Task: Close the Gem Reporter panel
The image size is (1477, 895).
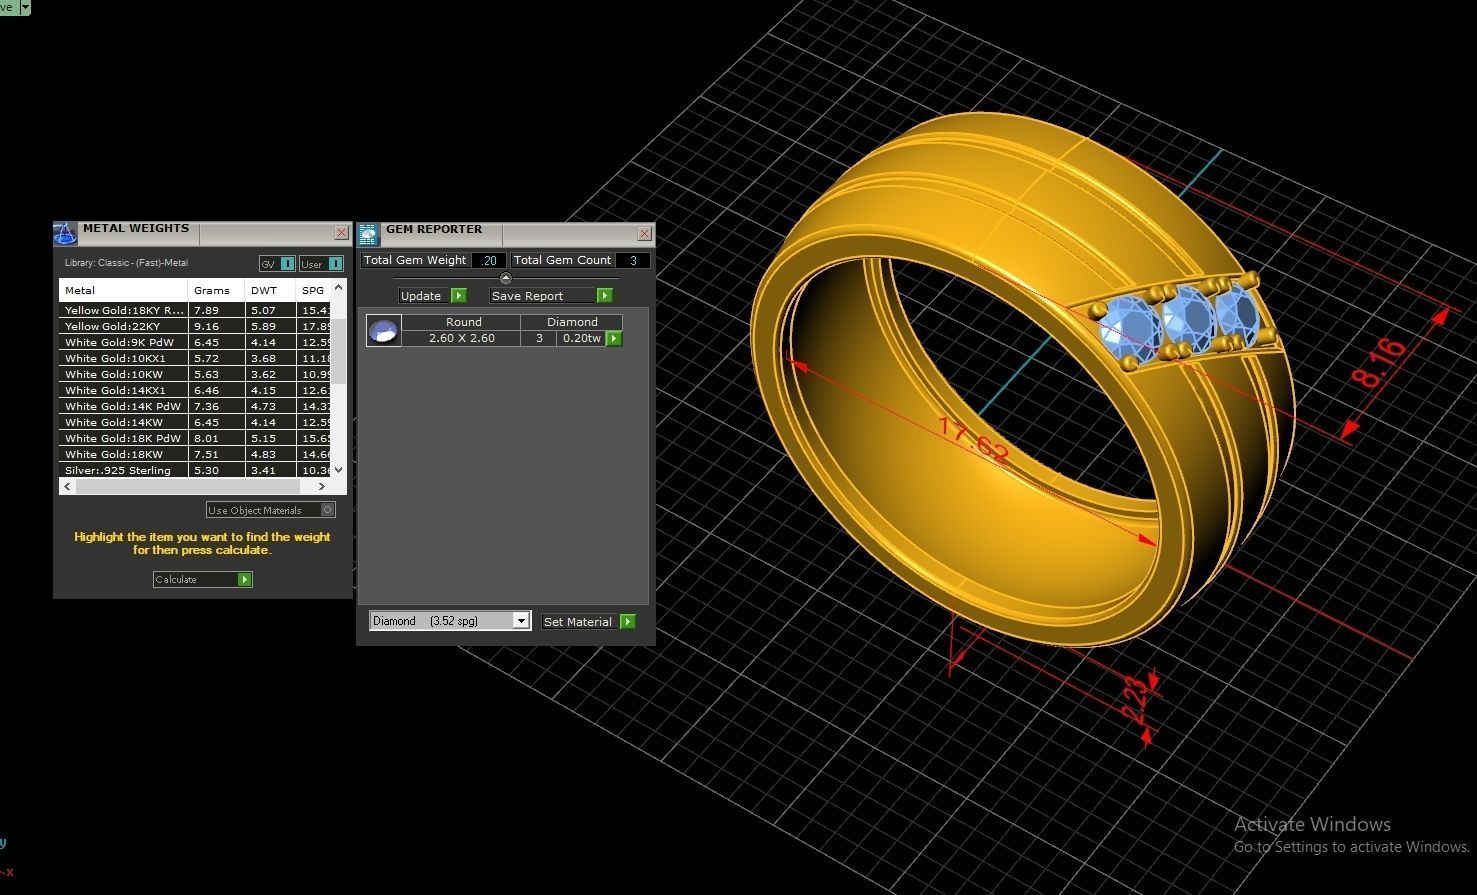Action: 644,233
